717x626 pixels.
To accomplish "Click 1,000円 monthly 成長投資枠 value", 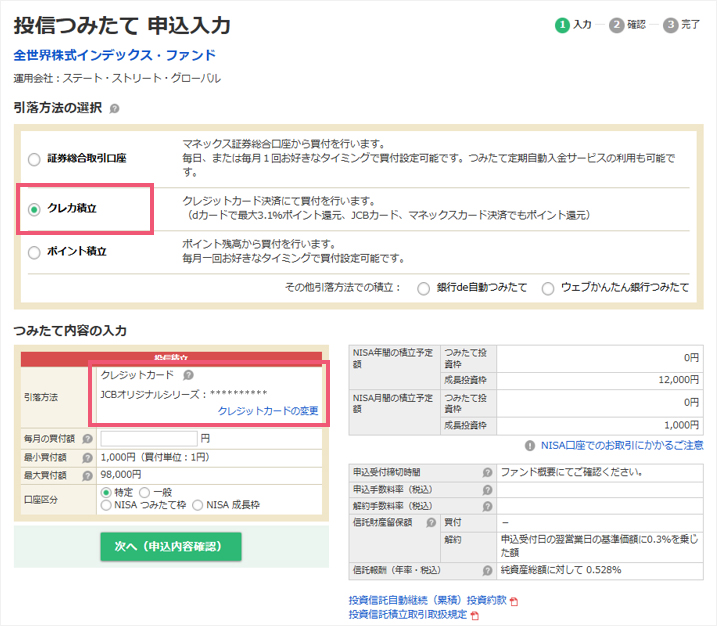I will 682,425.
